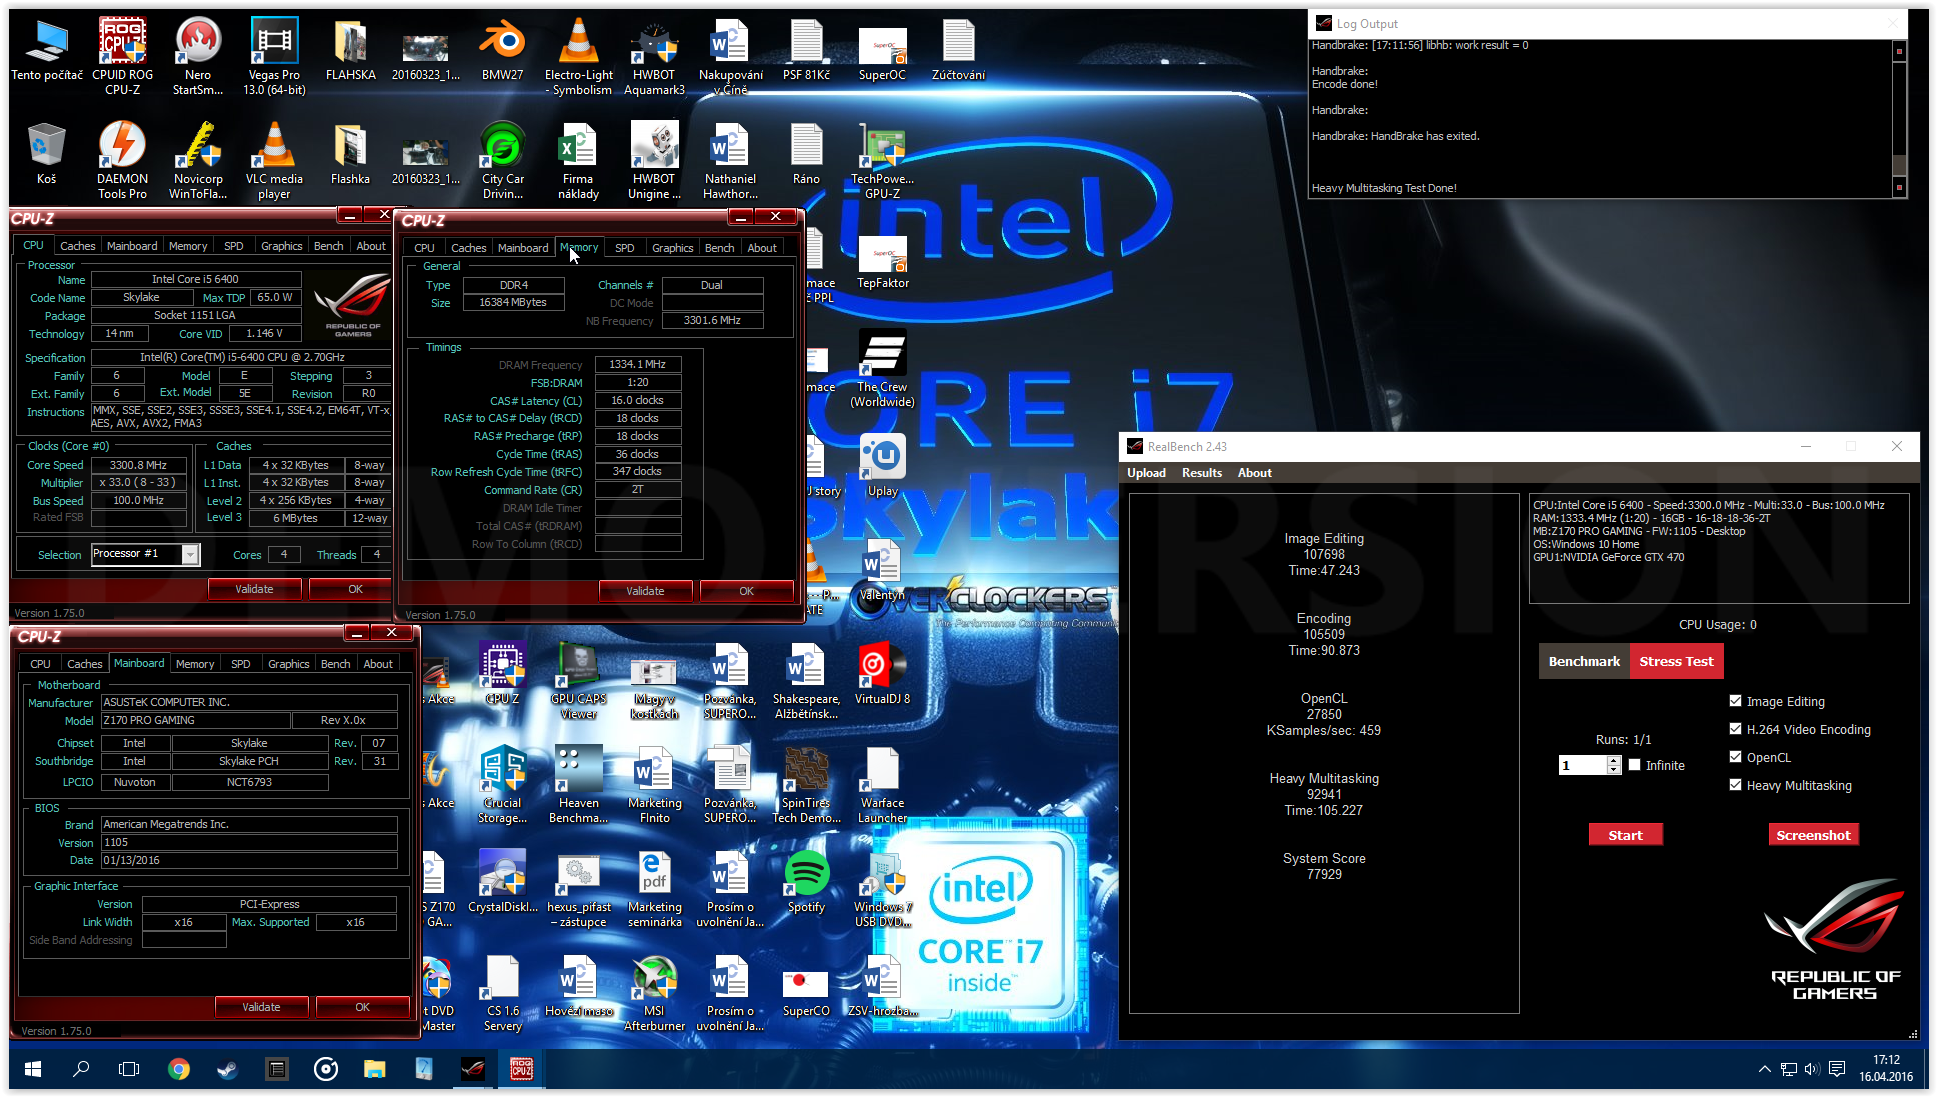Open GPU Caps Viewer desktop icon
This screenshot has height=1097, width=1937.
click(x=578, y=680)
